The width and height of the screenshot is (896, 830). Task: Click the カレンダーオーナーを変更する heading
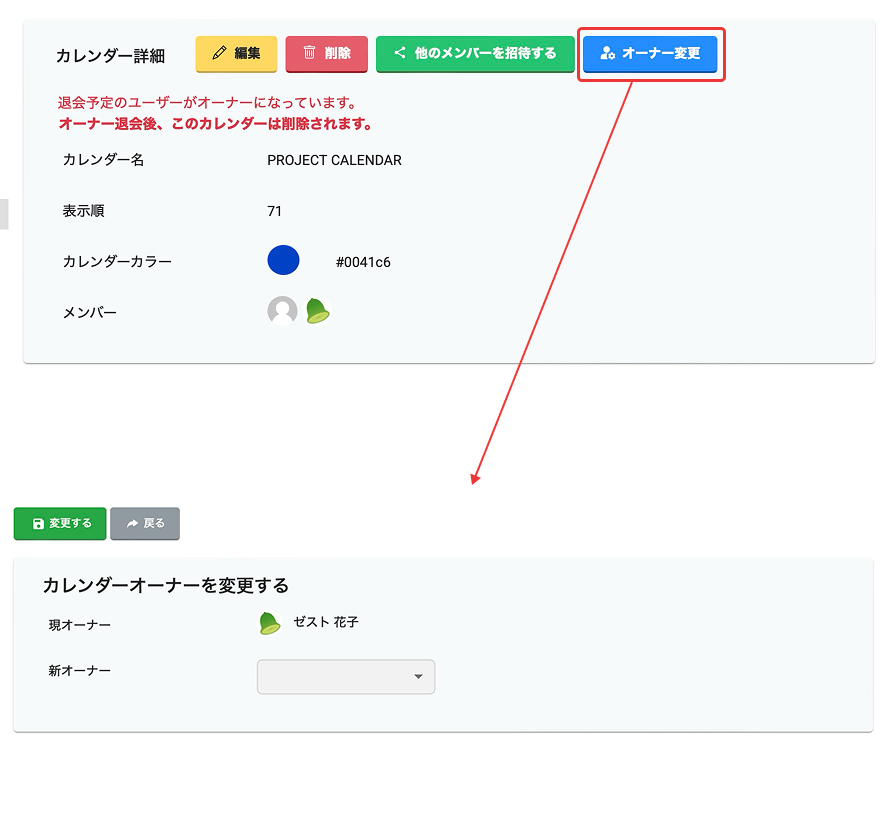click(165, 586)
